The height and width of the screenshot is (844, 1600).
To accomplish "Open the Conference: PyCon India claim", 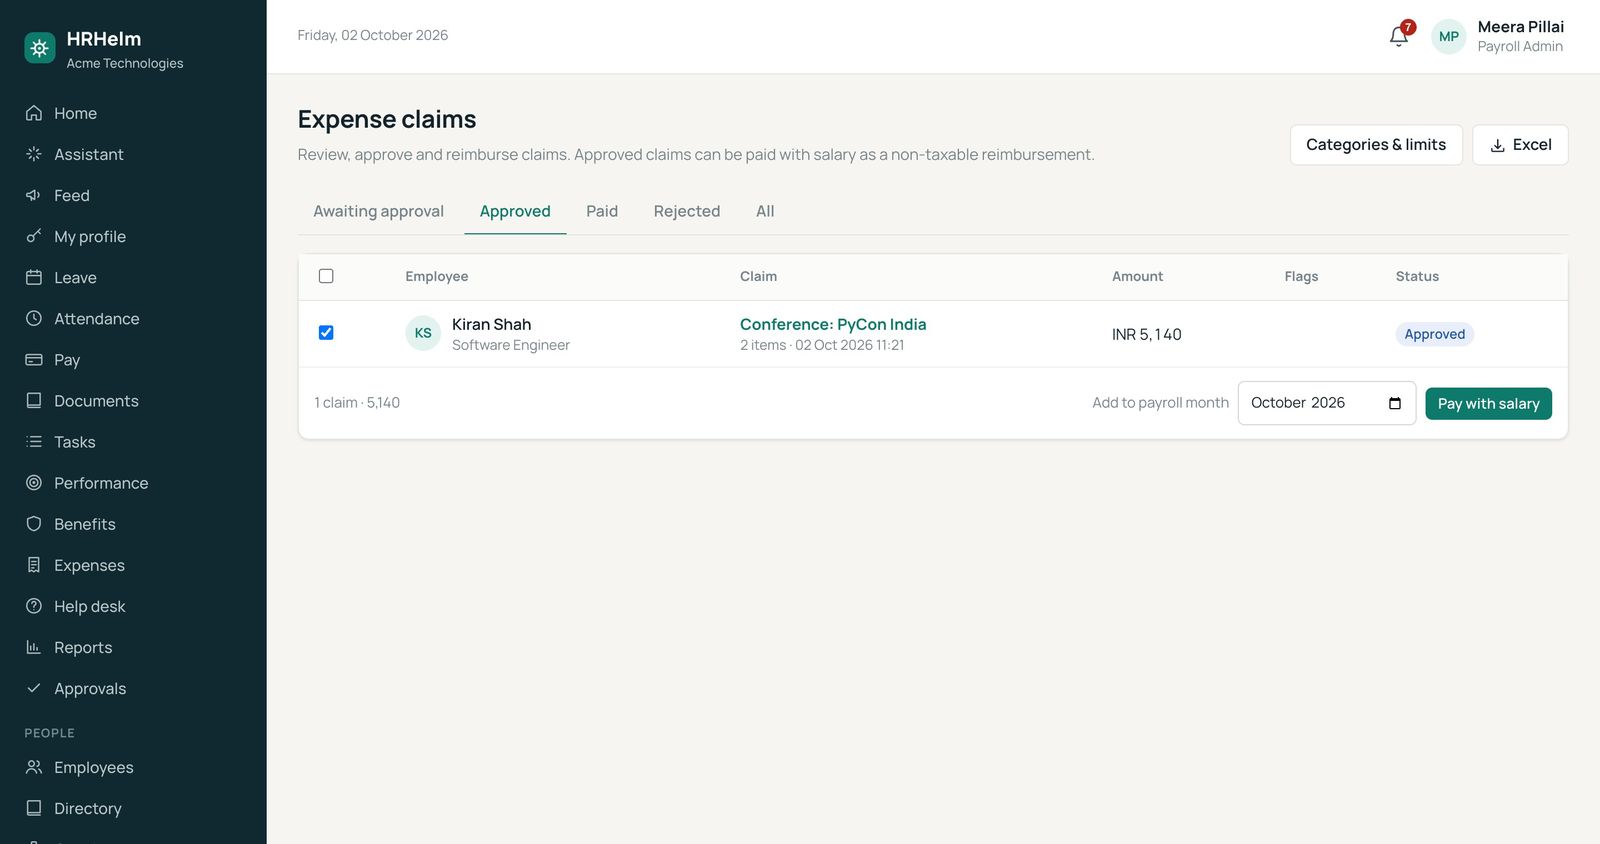I will point(833,324).
